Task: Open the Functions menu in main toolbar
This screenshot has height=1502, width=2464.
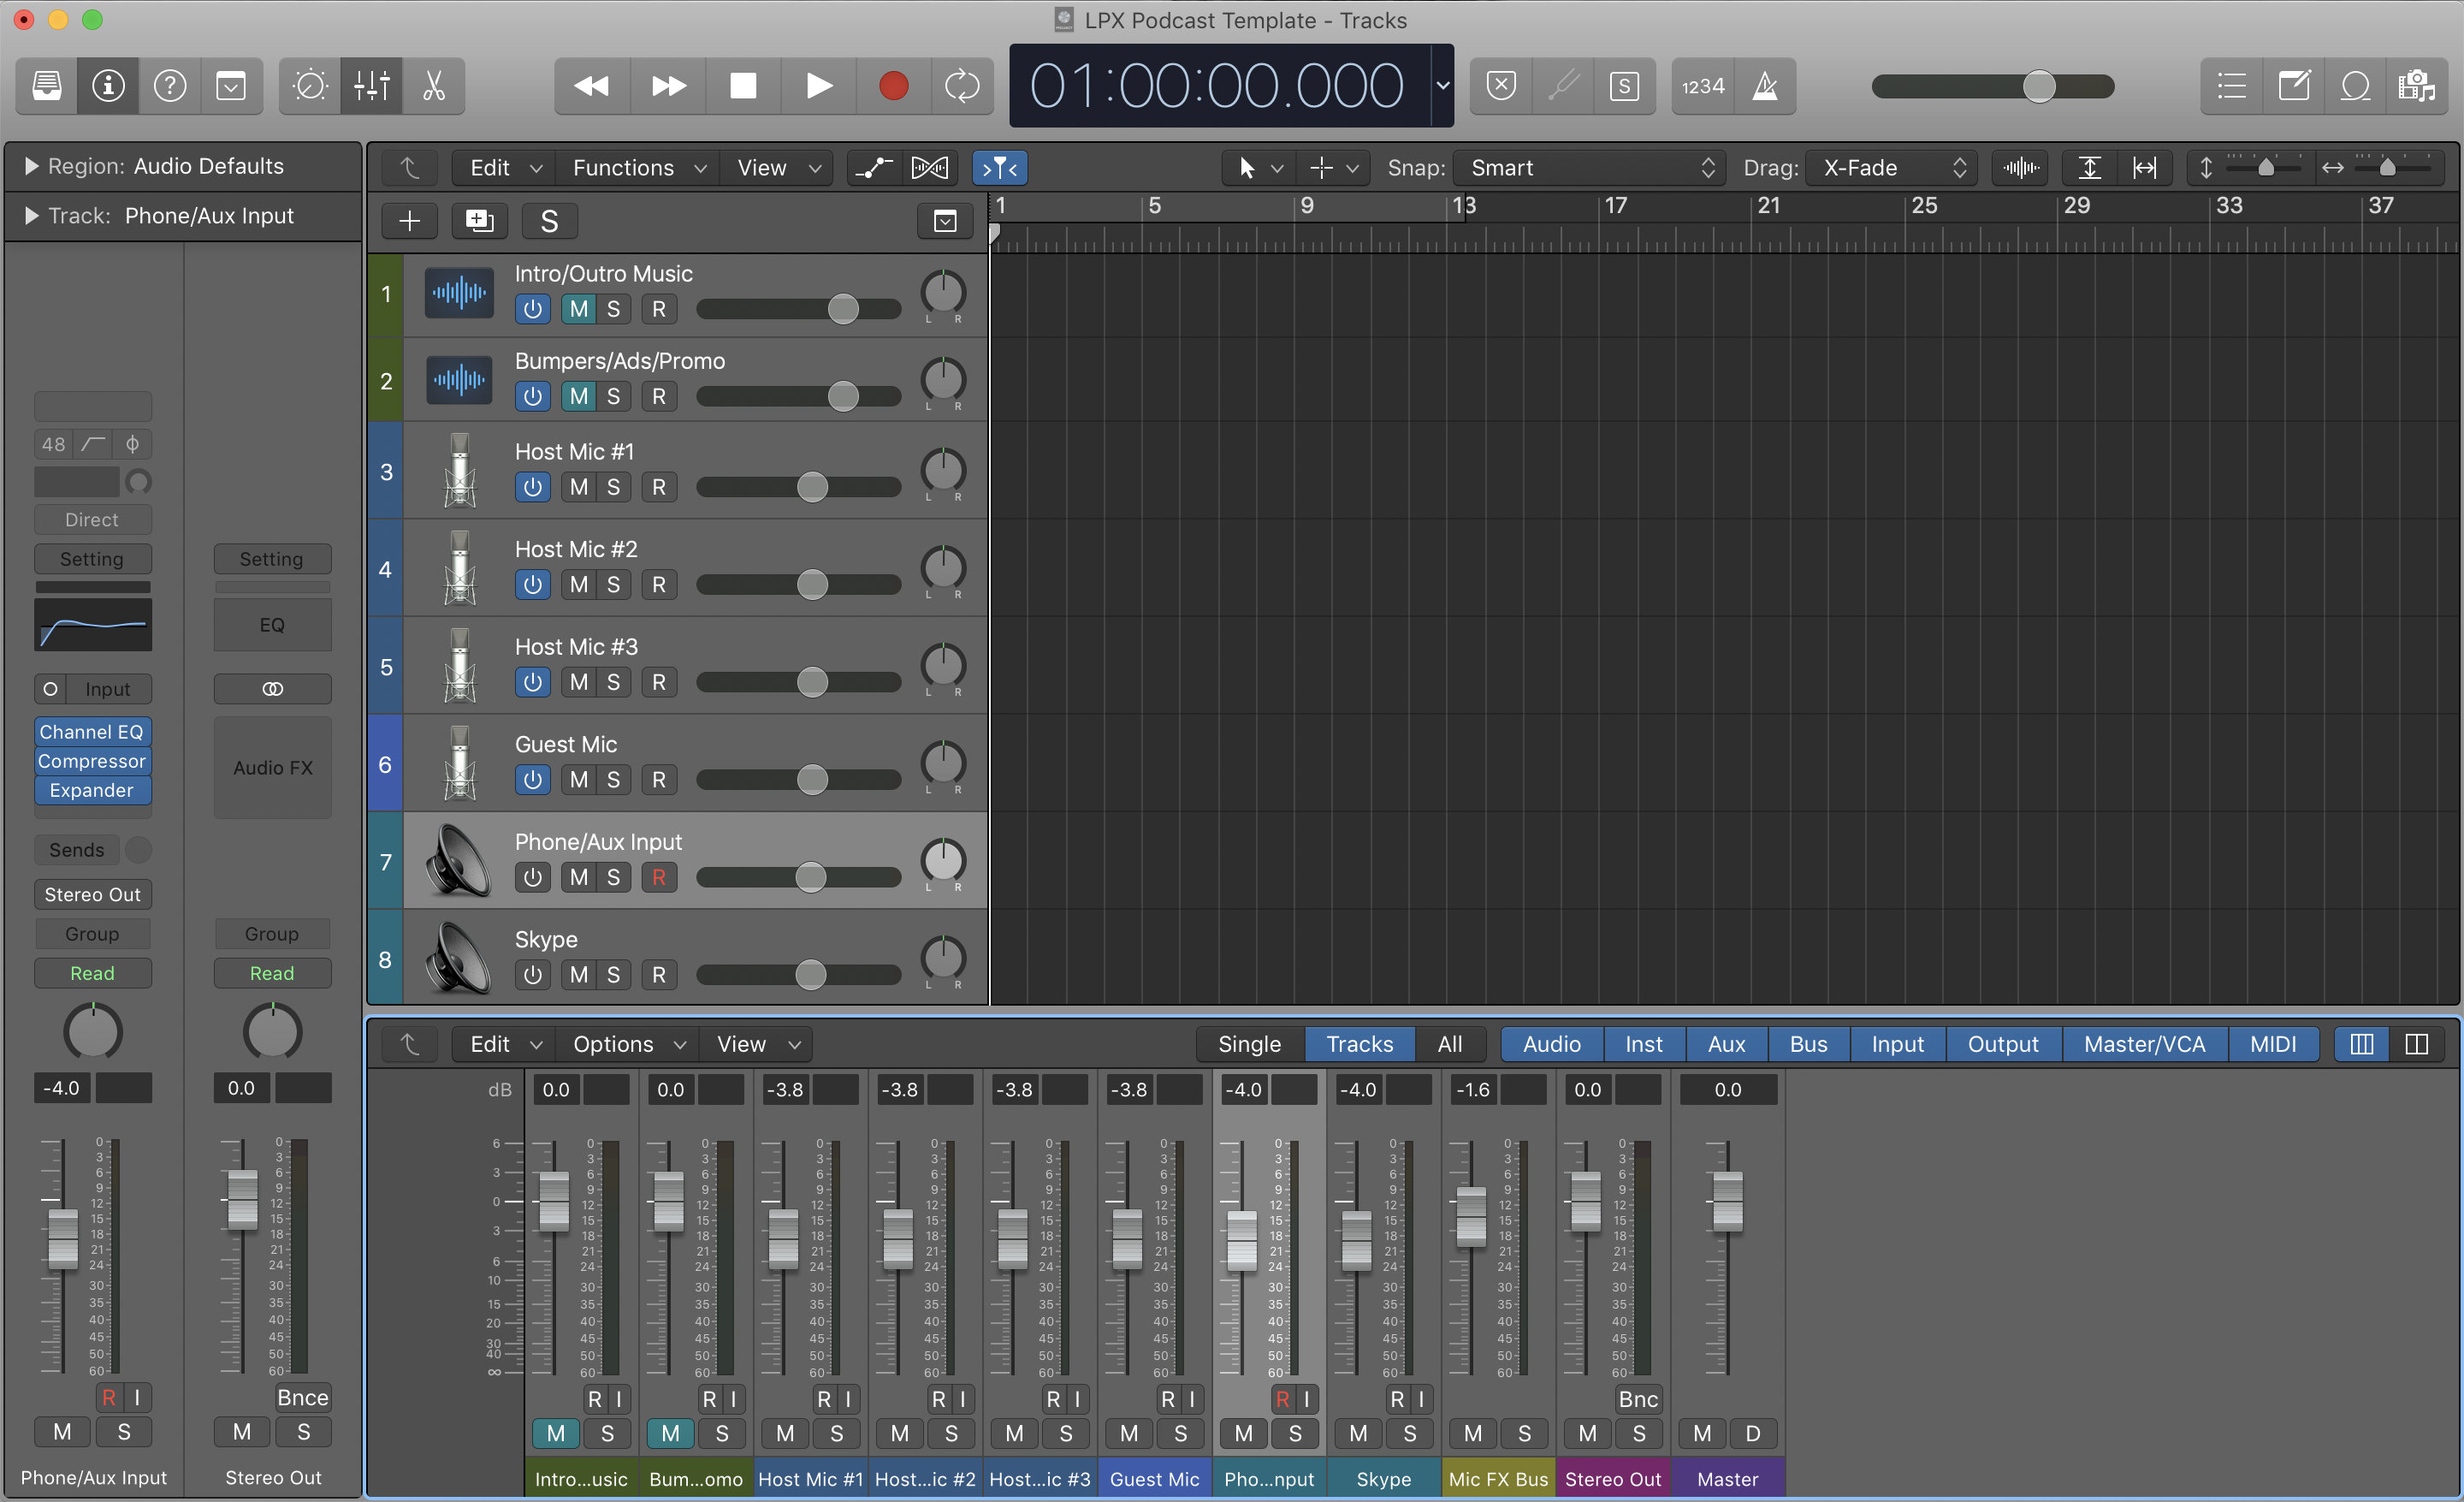Action: (625, 167)
